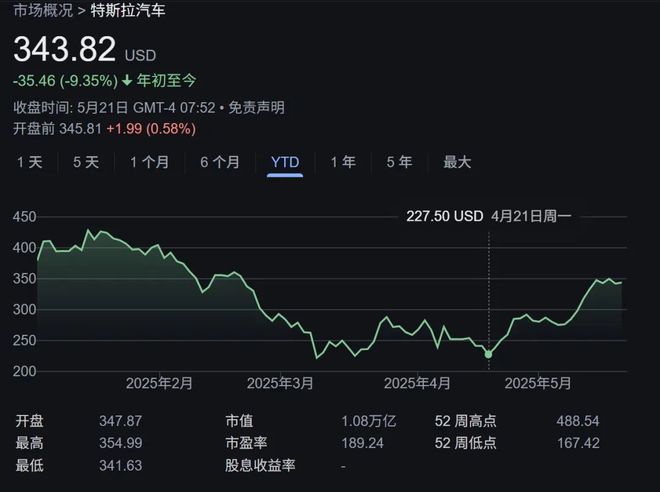The height and width of the screenshot is (492, 660).
Task: Switch to the 5天 time range
Action: pos(86,162)
